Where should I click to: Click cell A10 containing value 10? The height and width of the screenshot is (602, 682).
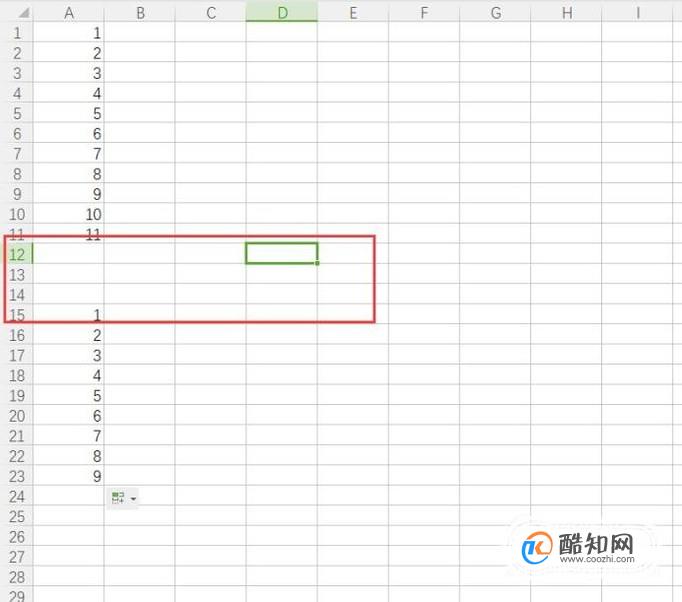pos(69,214)
